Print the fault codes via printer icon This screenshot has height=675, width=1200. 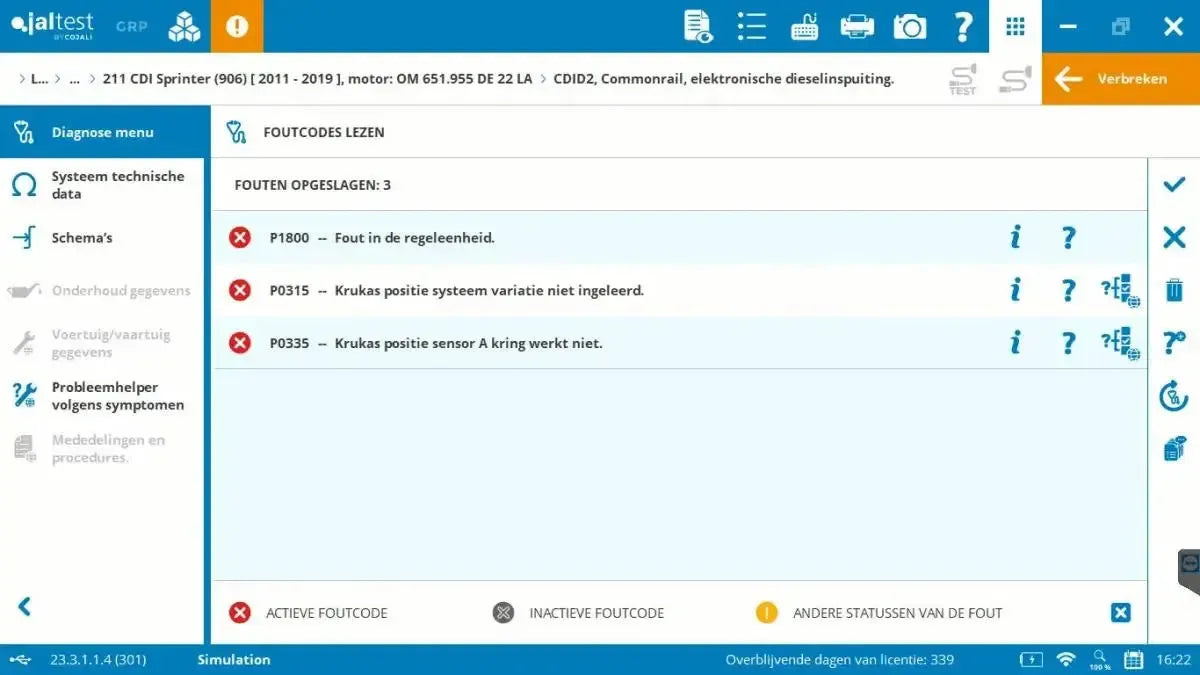[x=856, y=27]
